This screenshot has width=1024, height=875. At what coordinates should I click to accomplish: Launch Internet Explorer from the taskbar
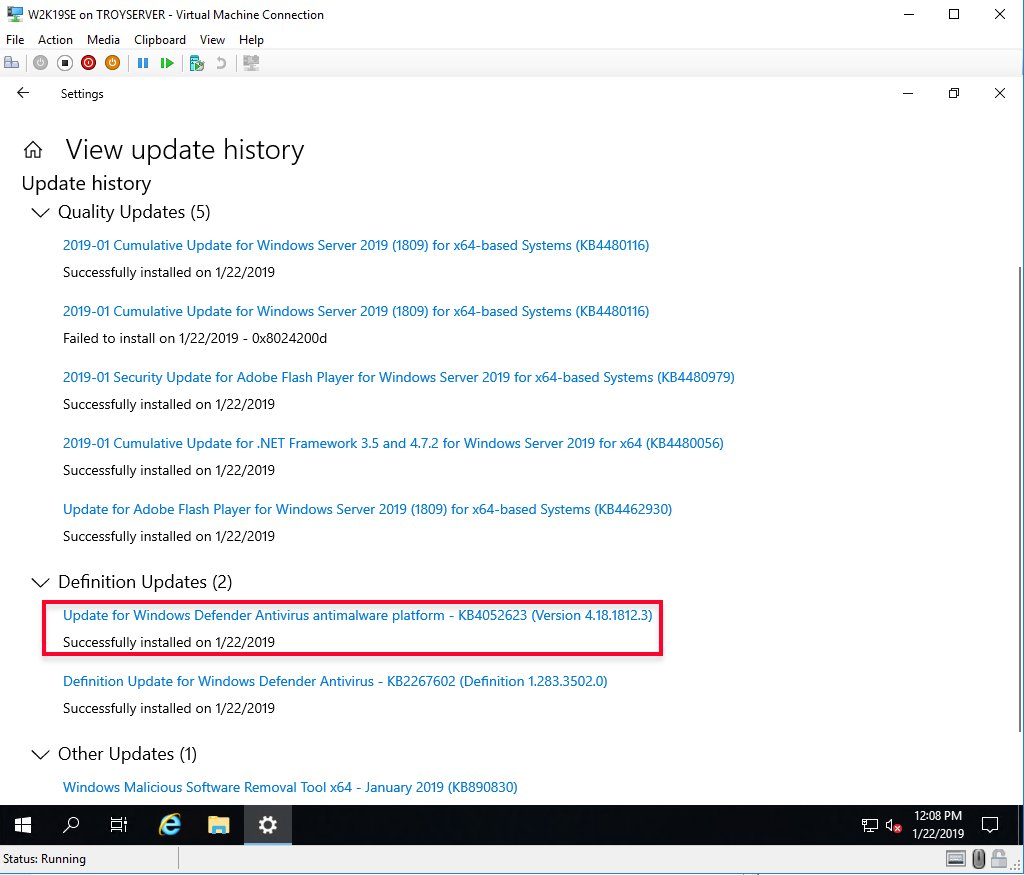click(x=170, y=825)
